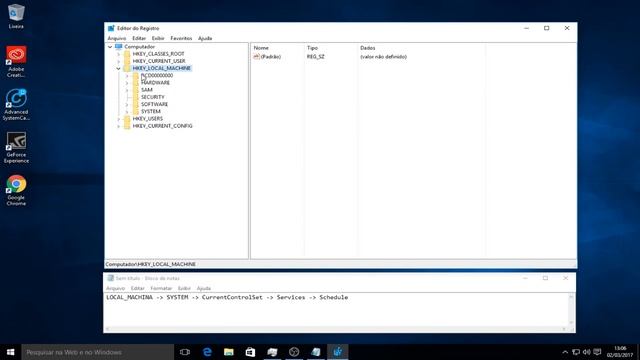Image resolution: width=640 pixels, height=360 pixels.
Task: Click the Notepad title bar icon
Action: (110, 278)
